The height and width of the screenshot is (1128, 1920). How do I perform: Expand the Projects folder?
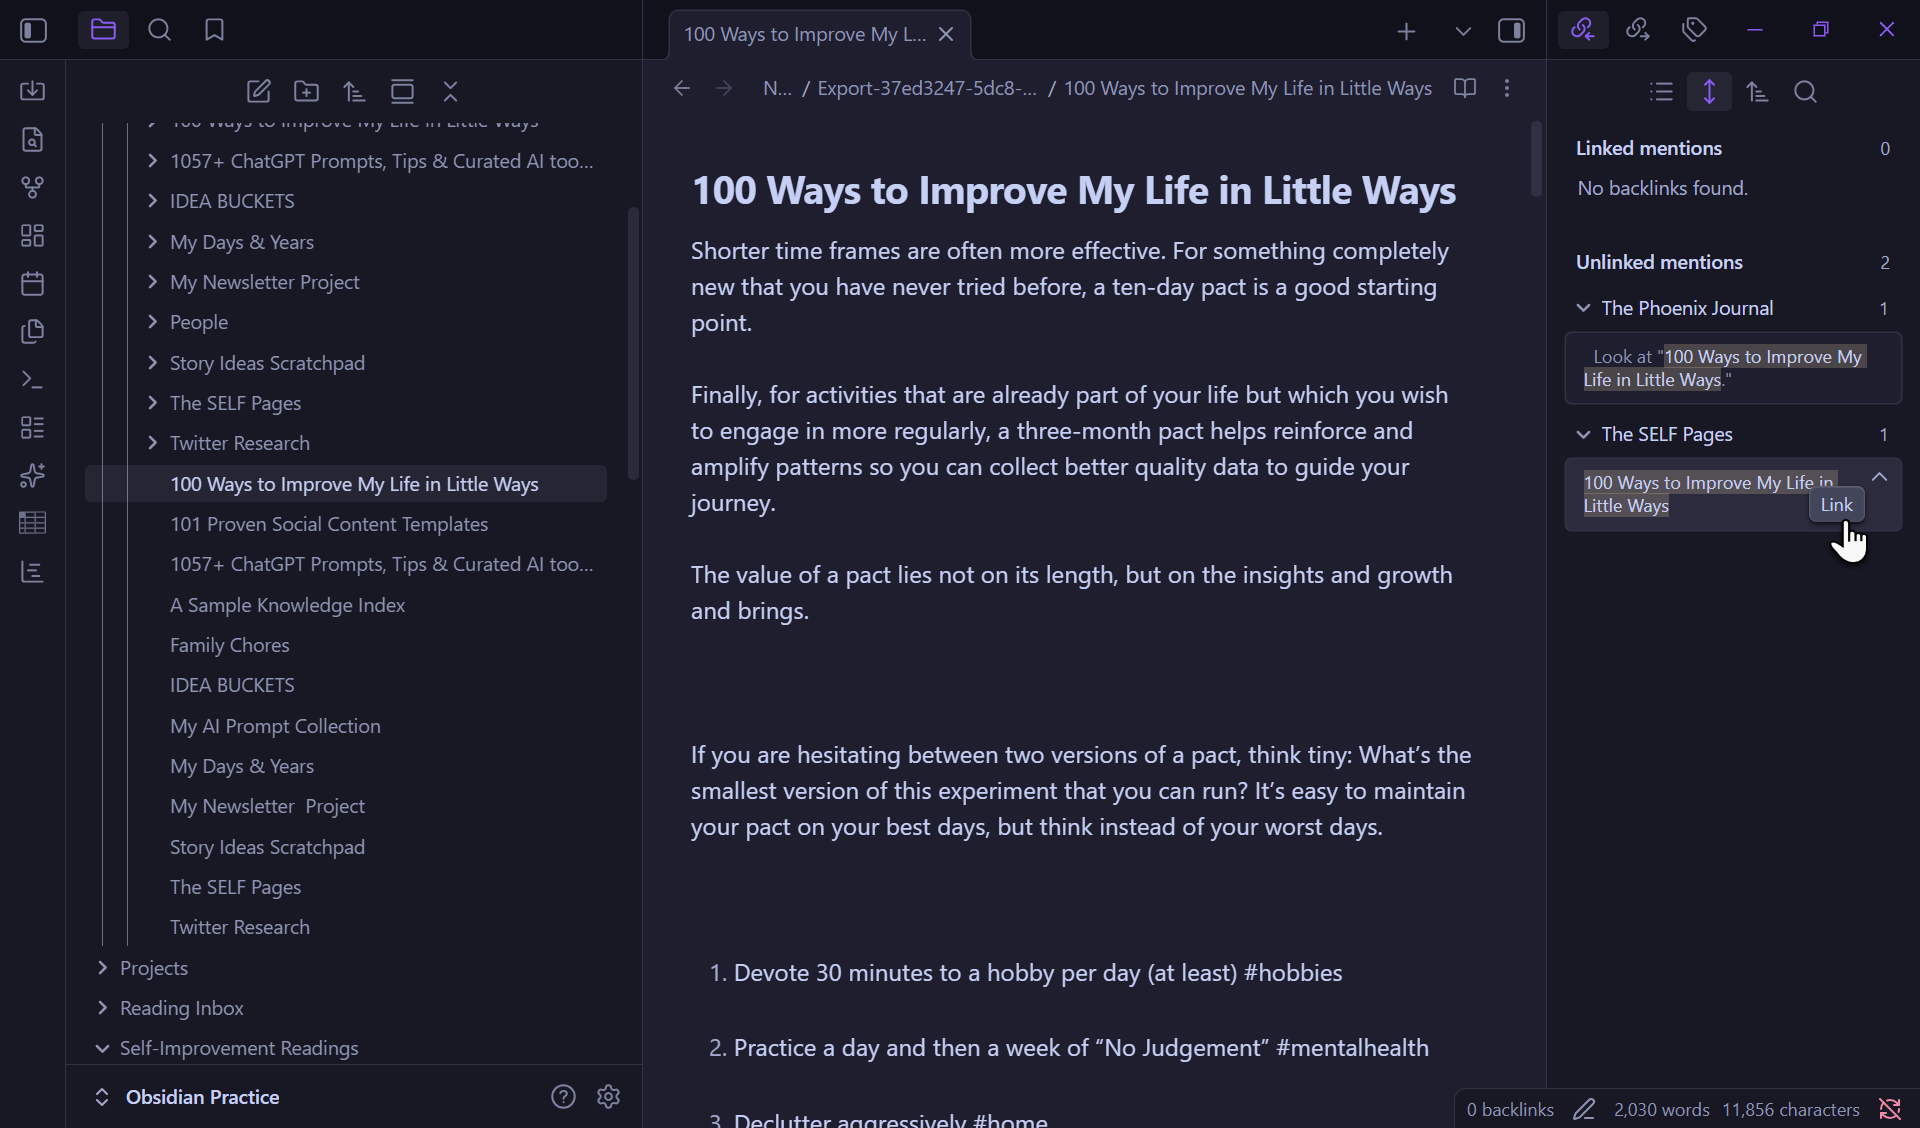(102, 967)
